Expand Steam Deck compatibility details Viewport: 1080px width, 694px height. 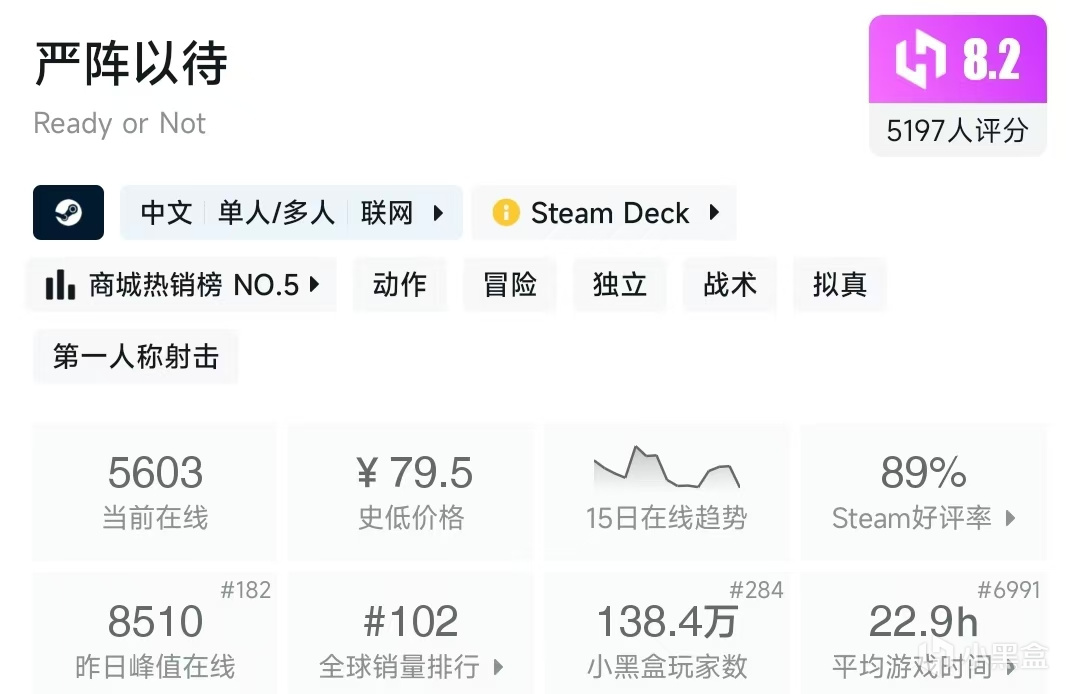pyautogui.click(x=714, y=213)
